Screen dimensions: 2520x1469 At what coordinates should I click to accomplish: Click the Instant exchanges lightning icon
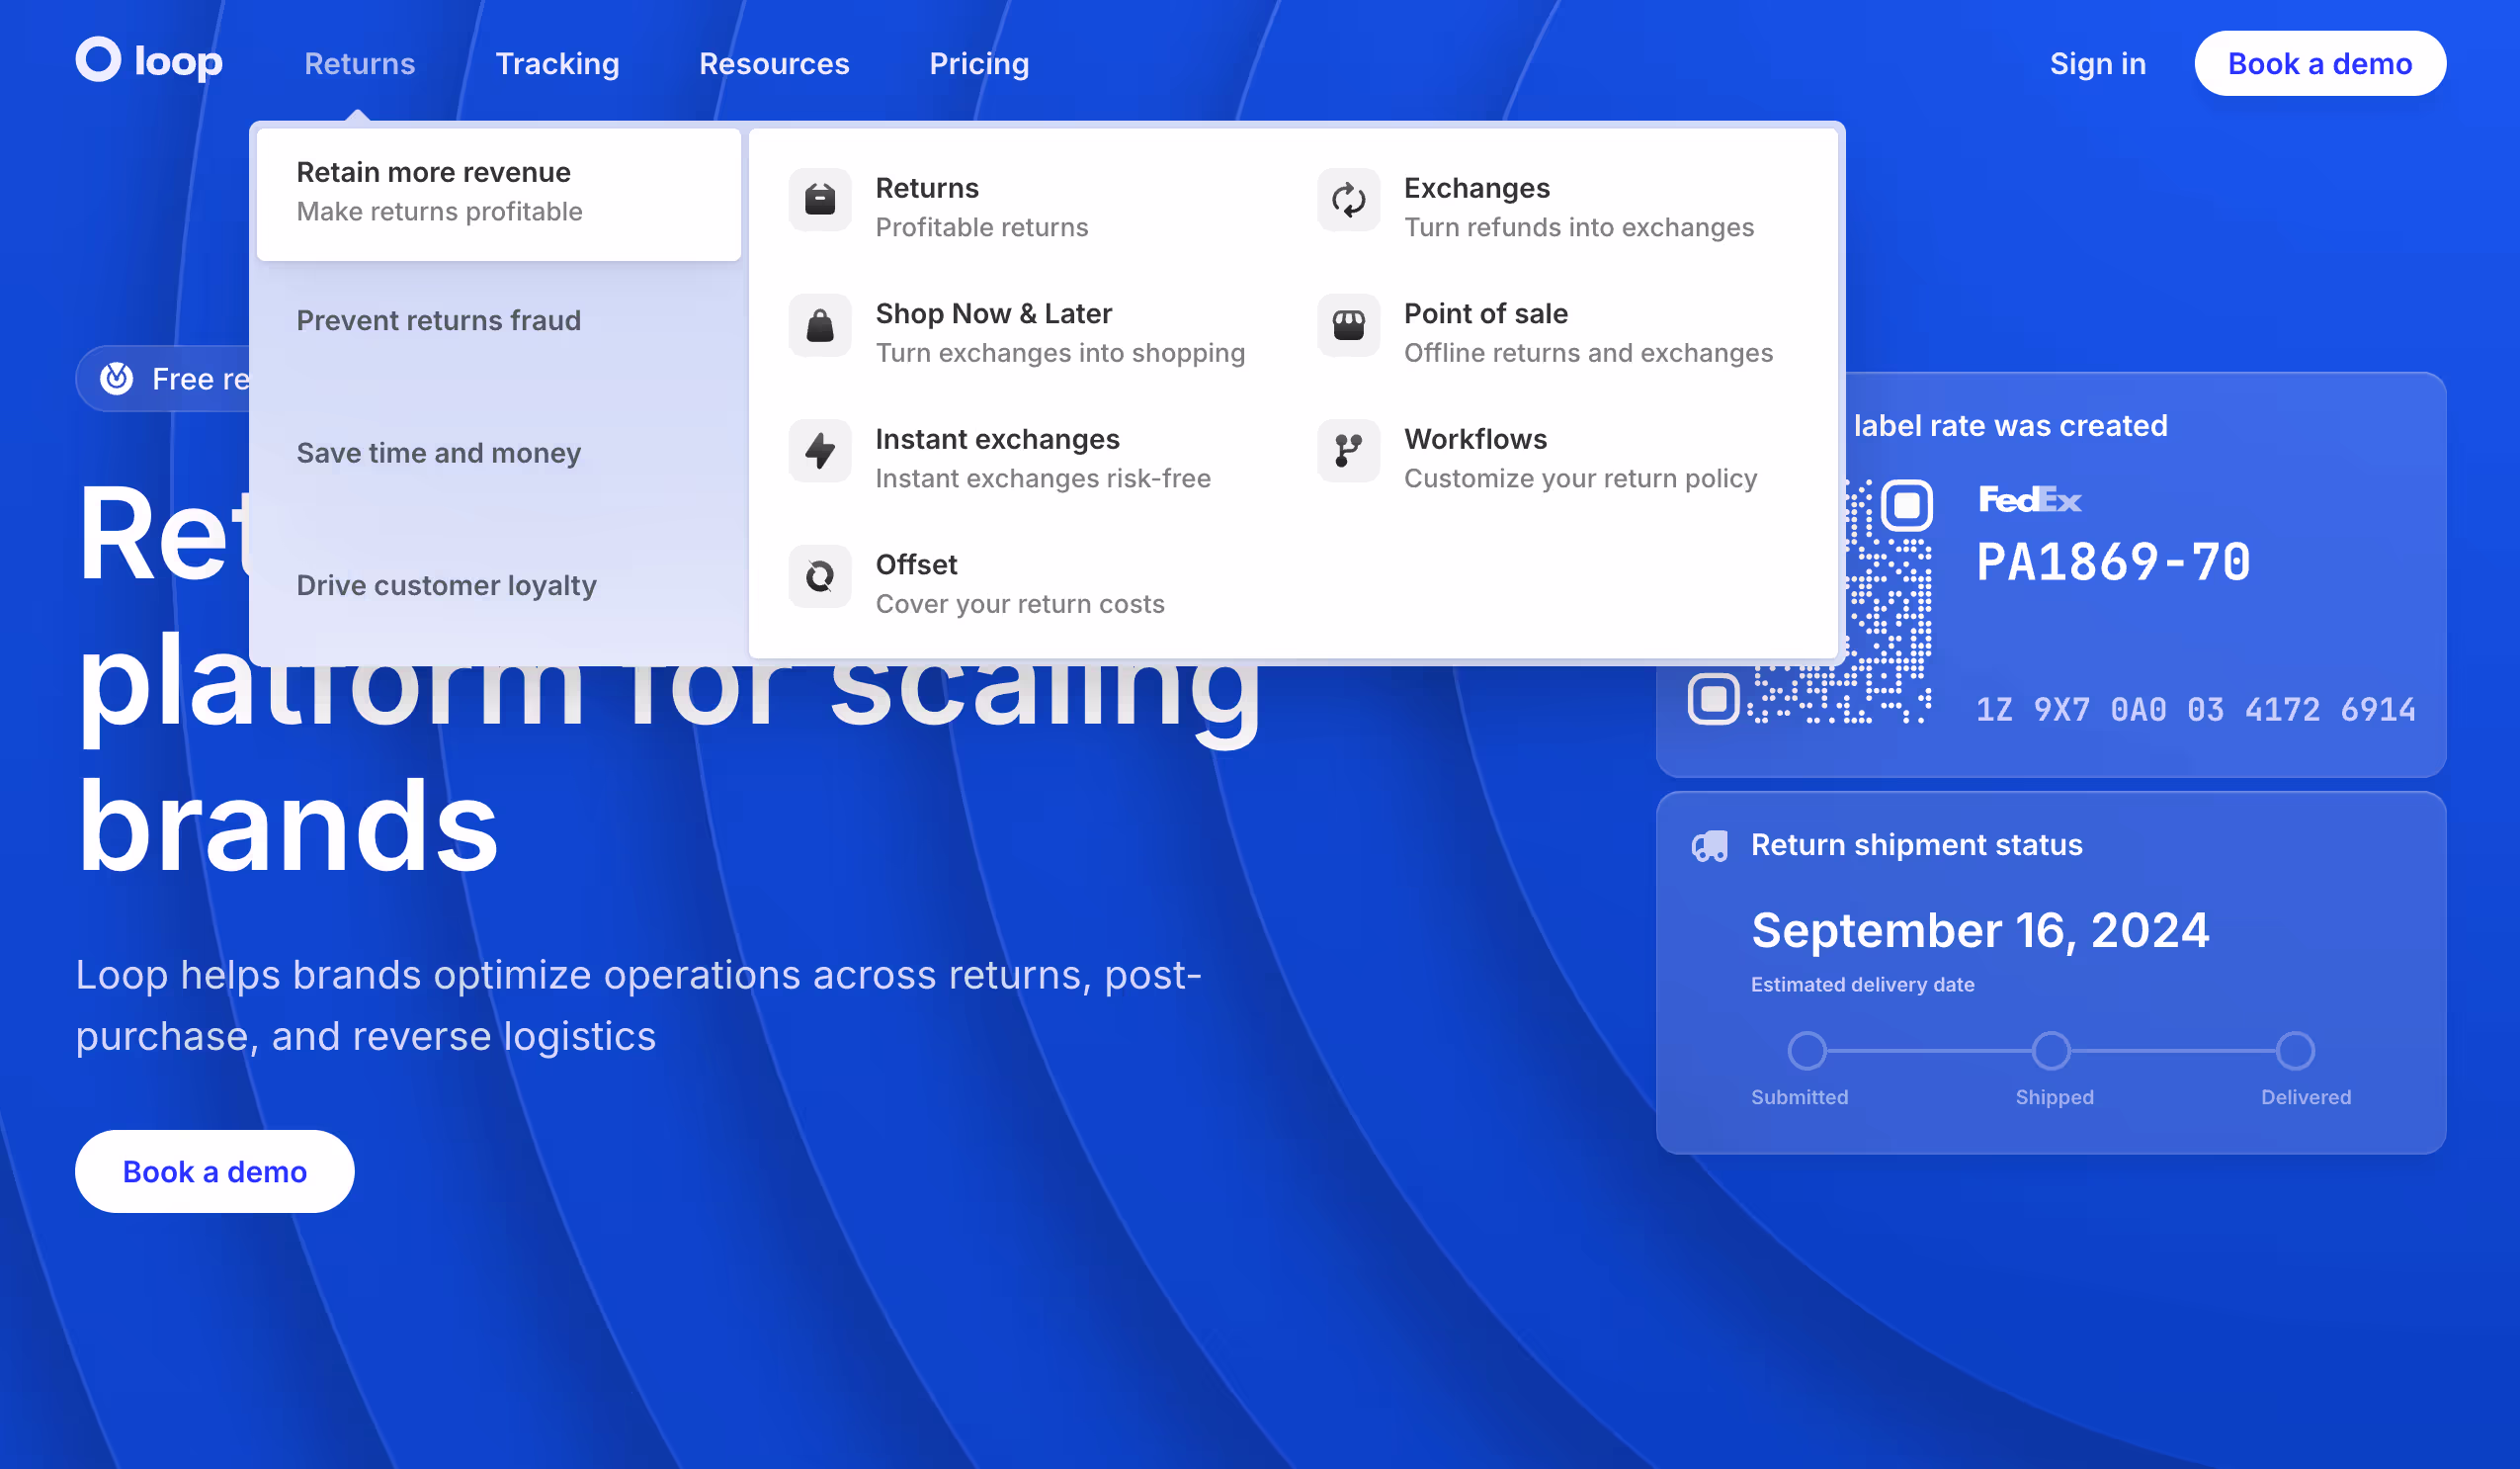pos(820,451)
